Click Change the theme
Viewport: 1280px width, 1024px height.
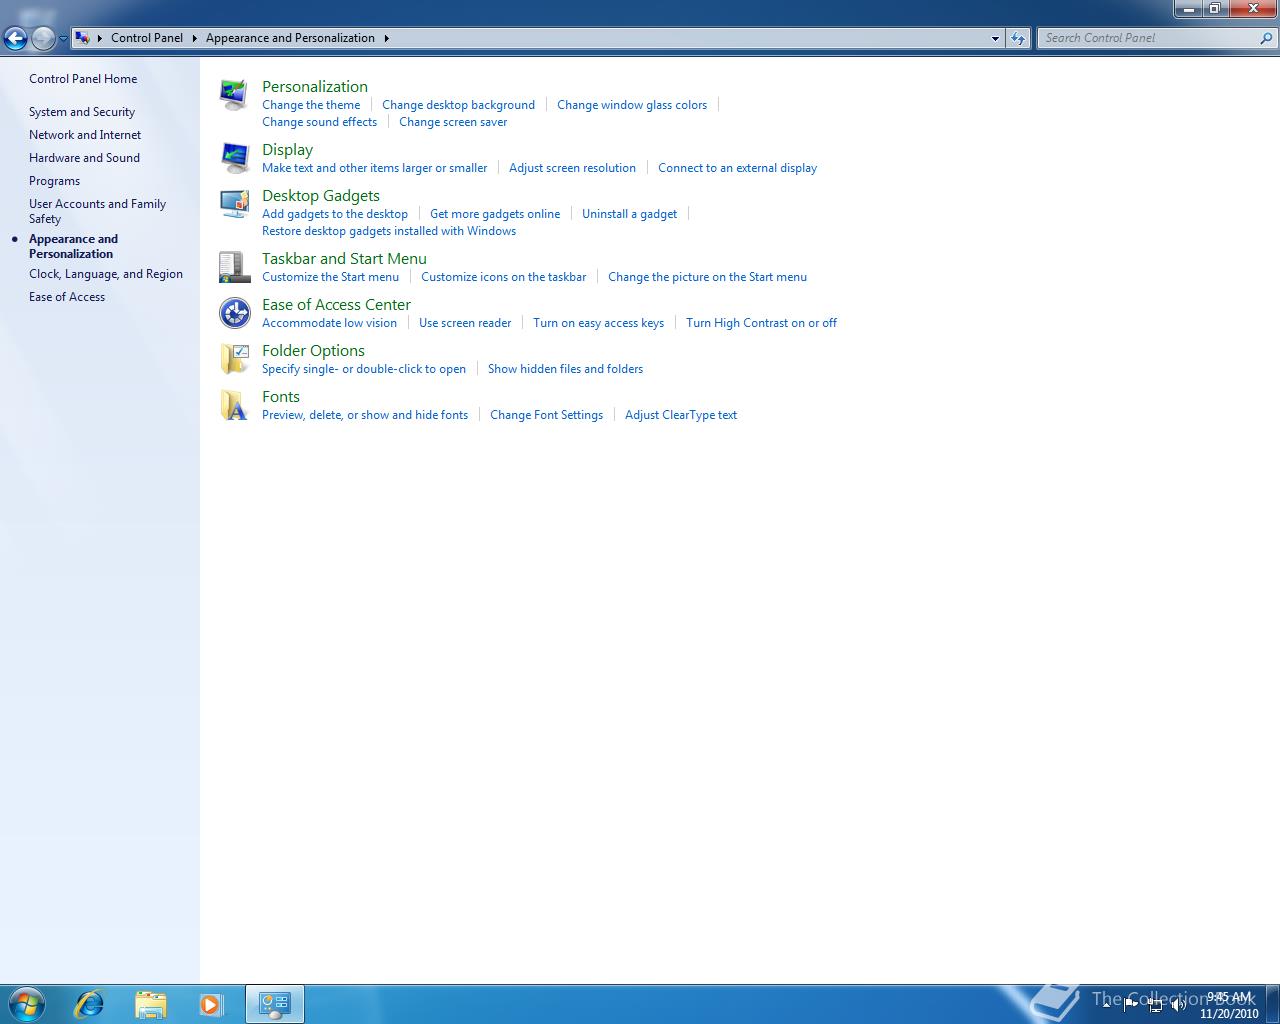[x=311, y=105]
